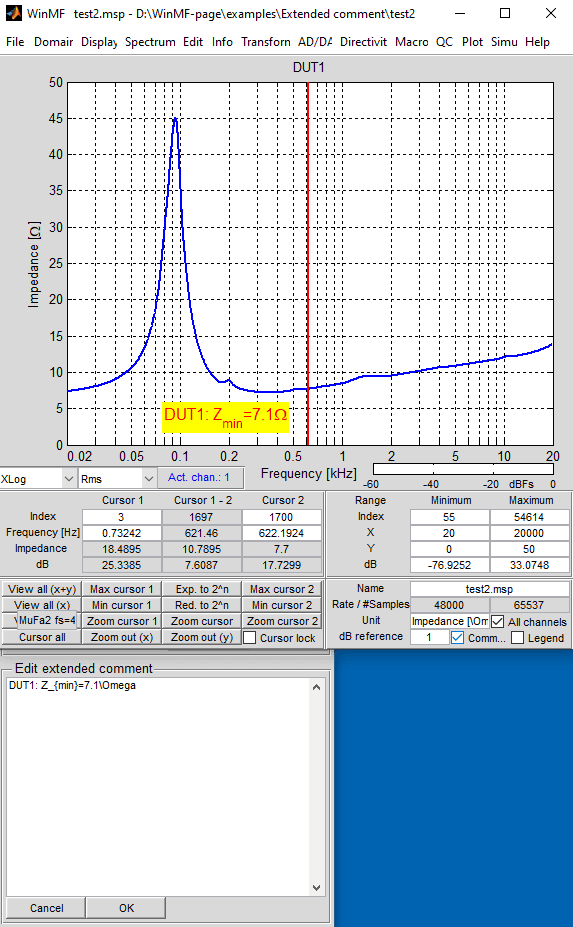The width and height of the screenshot is (573, 927).
Task: Click the Act. chan.: 1 button
Action: [x=199, y=478]
